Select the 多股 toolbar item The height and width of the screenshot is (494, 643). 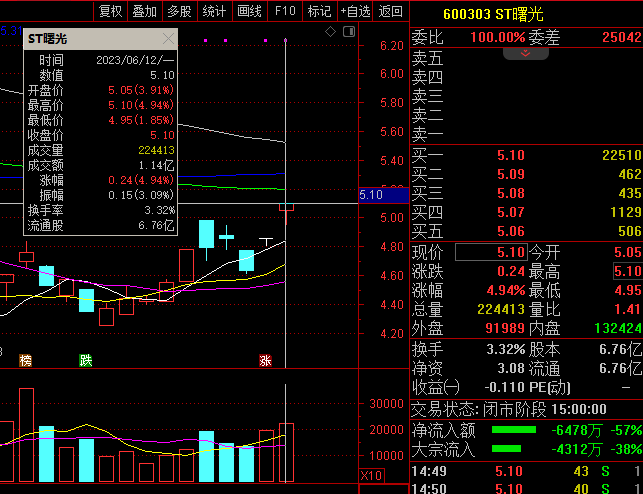pyautogui.click(x=180, y=11)
